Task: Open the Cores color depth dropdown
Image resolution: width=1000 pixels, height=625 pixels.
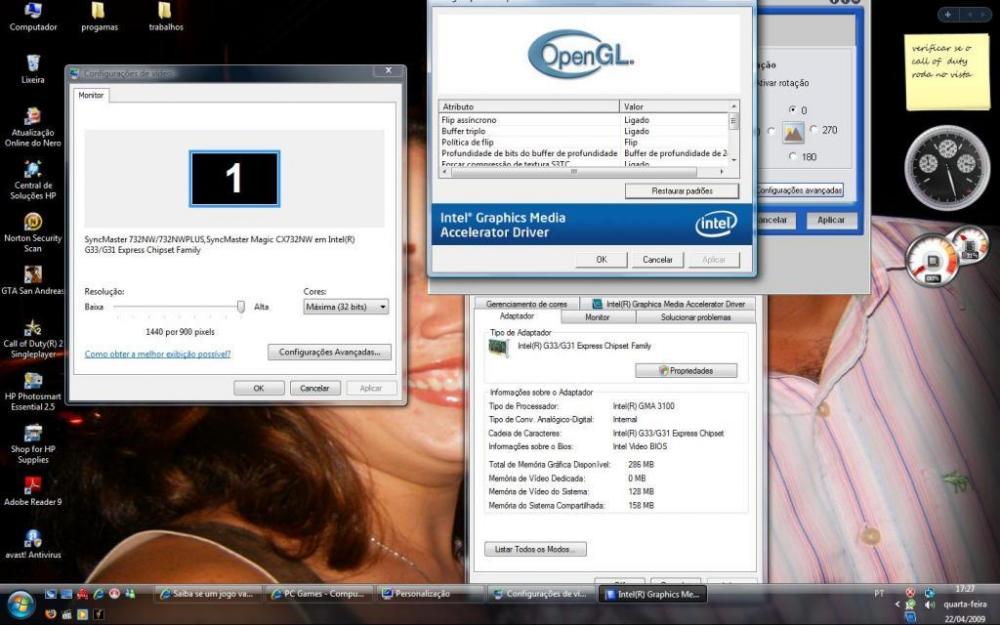Action: click(x=346, y=307)
